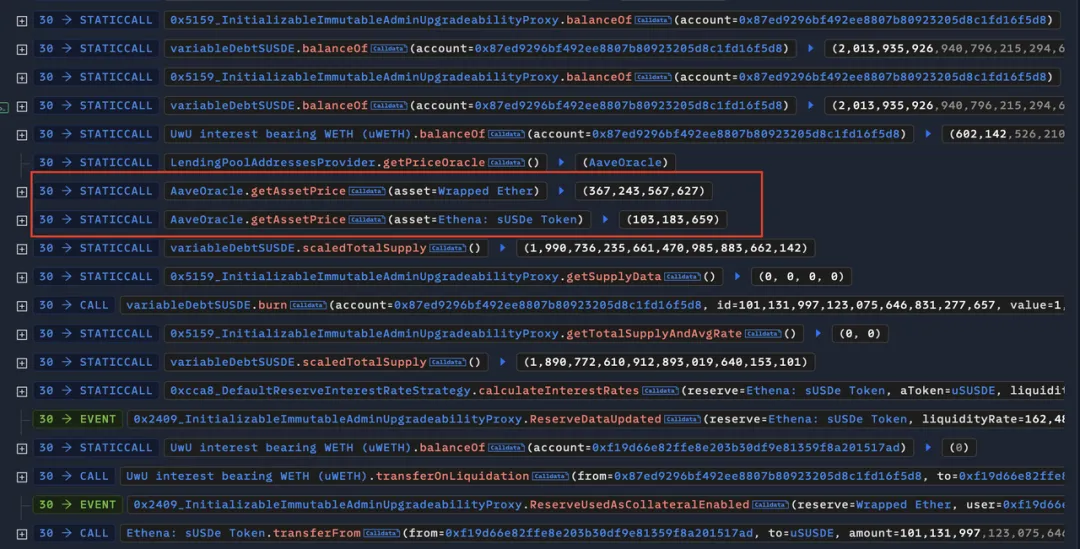
Task: Toggle output arrow of getTotalSupplyAndAvgRate row
Action: 818,333
